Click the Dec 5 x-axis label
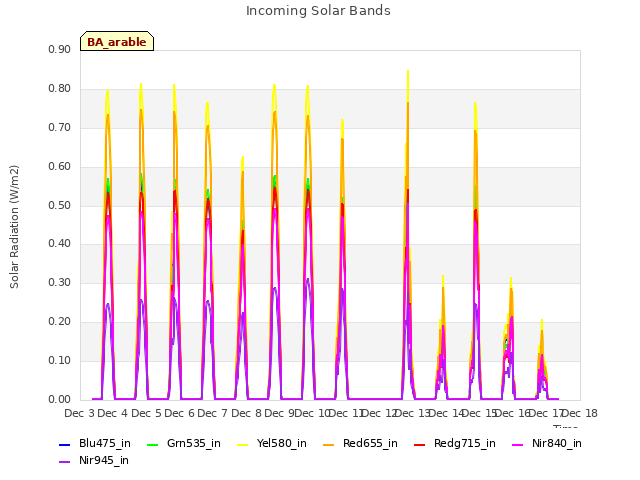The width and height of the screenshot is (640, 480). (x=146, y=413)
